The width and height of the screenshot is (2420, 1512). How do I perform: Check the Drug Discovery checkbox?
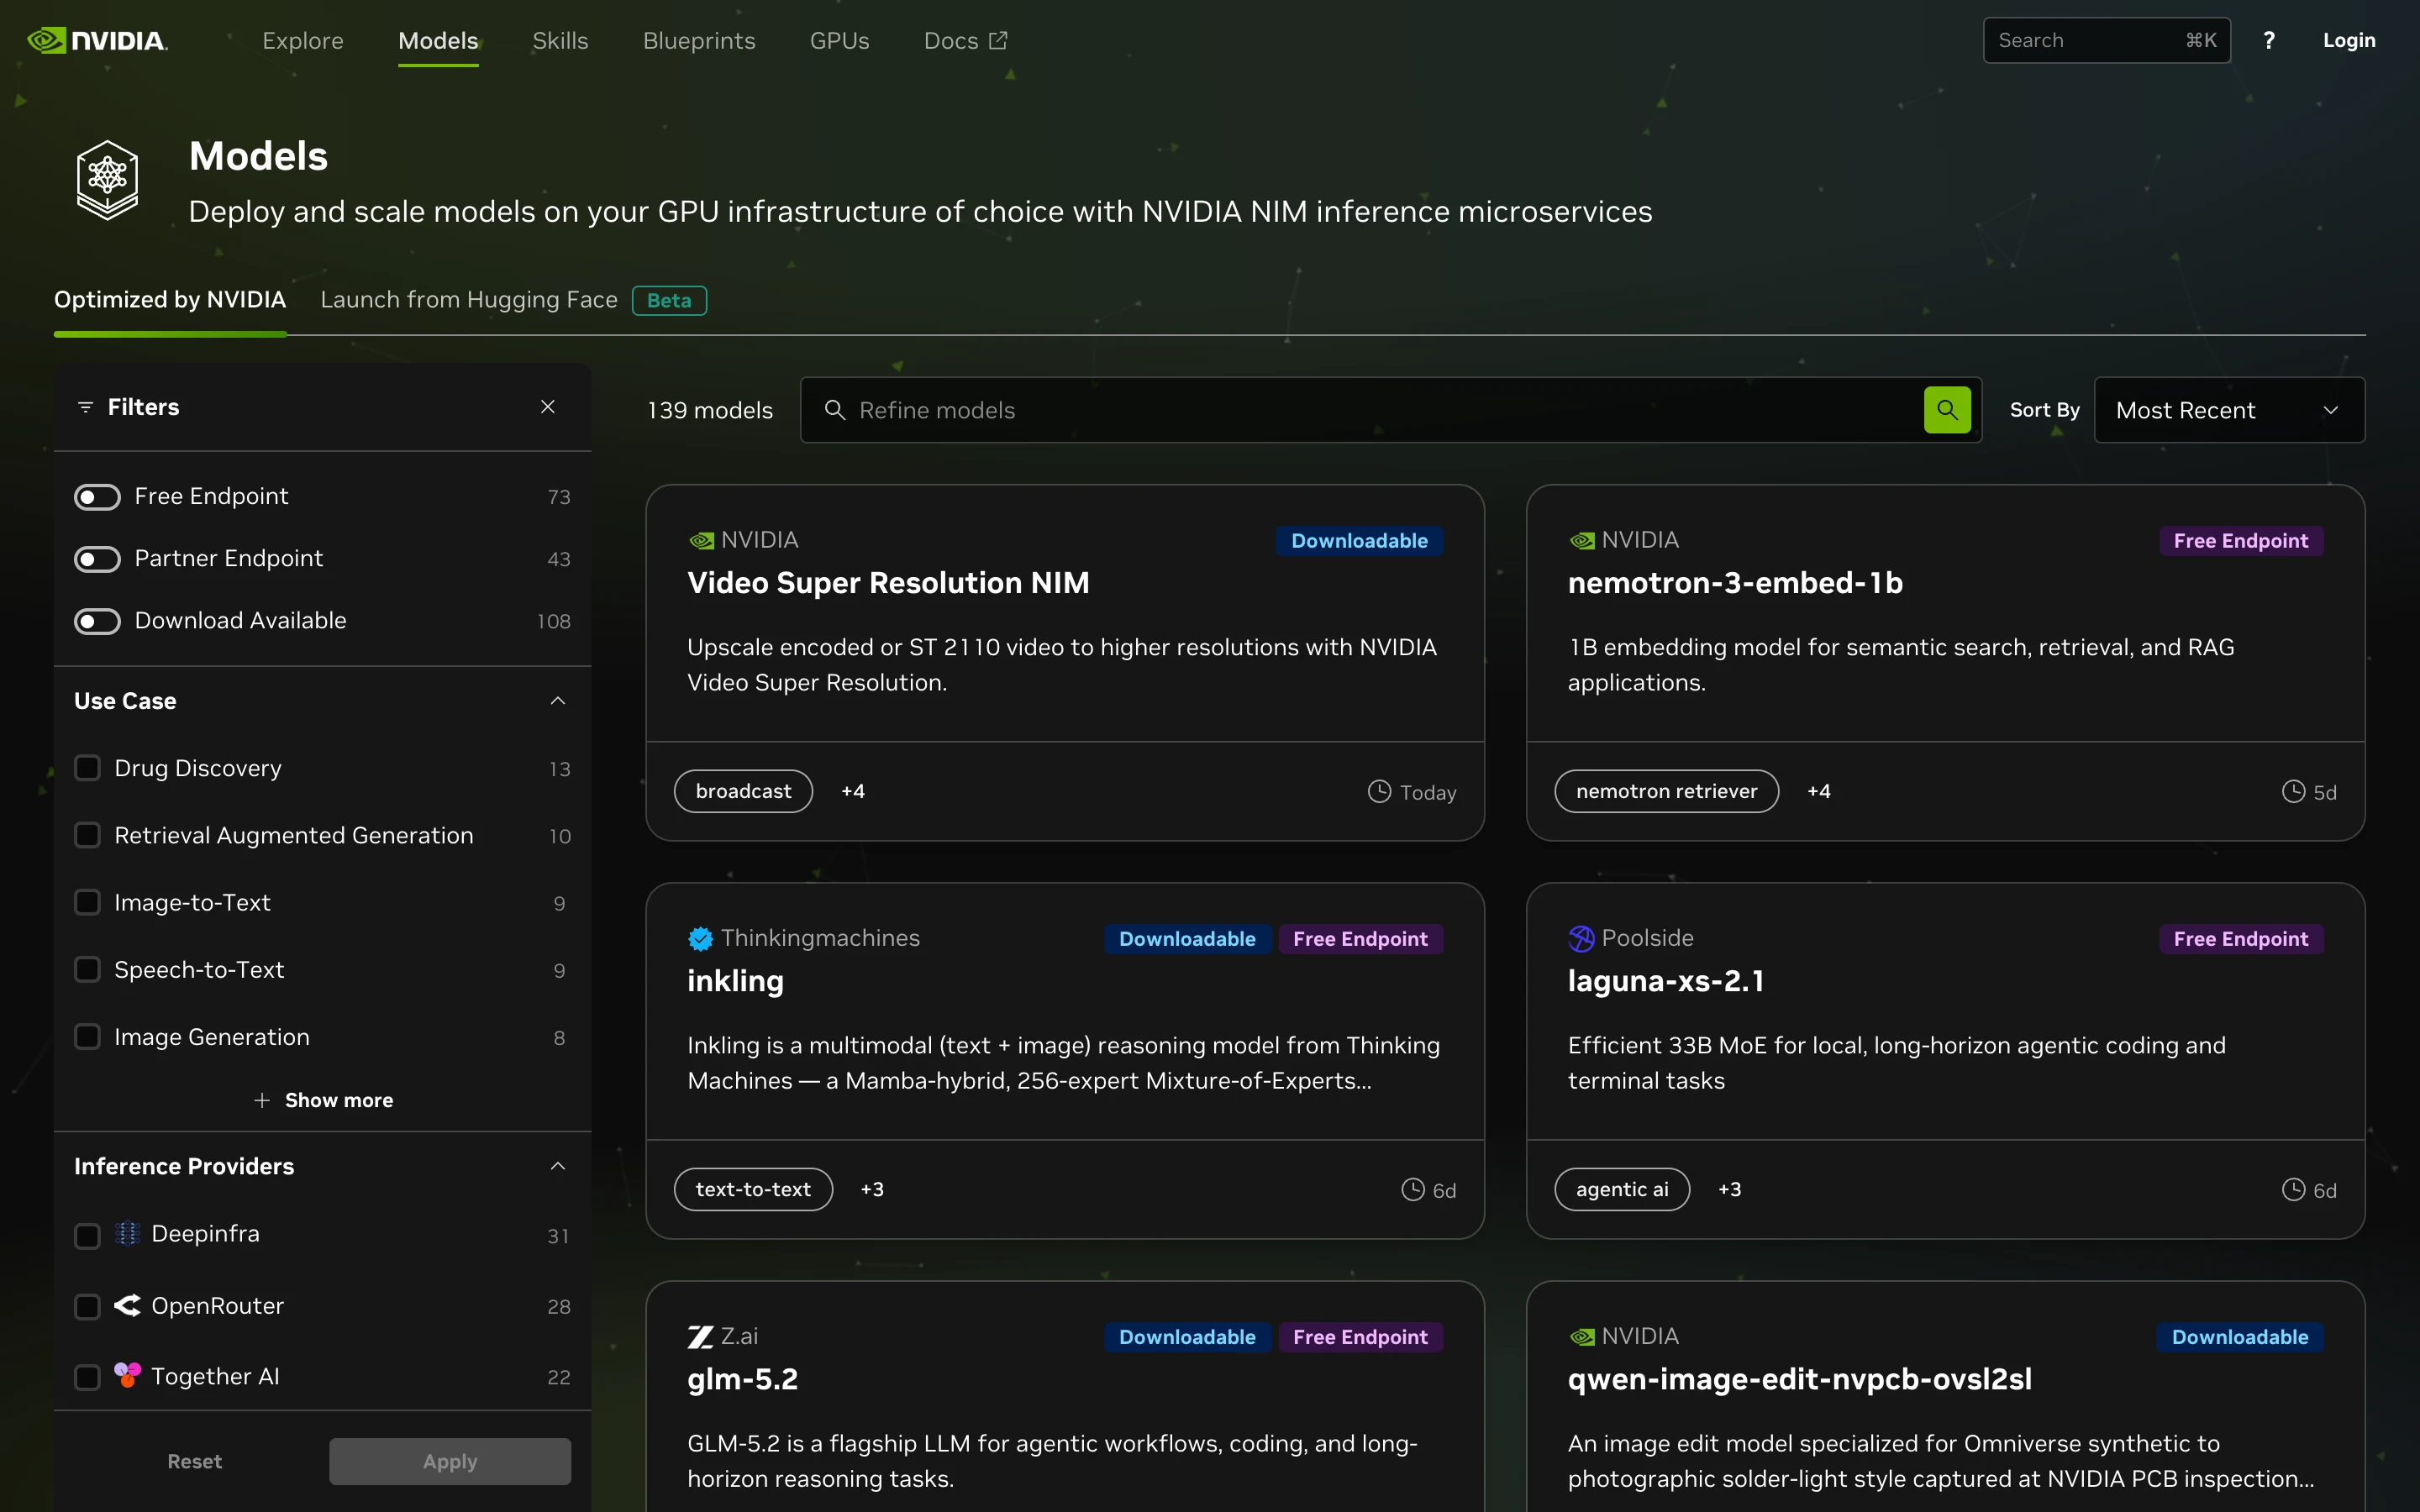(88, 768)
